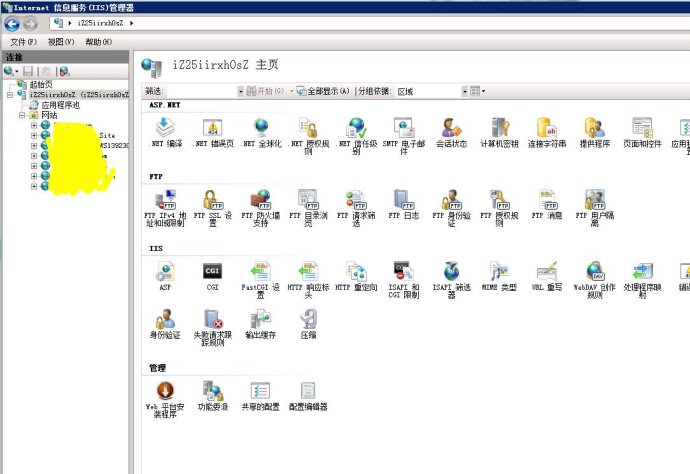This screenshot has height=474, width=690.
Task: Click the Forward navigation arrow
Action: point(30,24)
